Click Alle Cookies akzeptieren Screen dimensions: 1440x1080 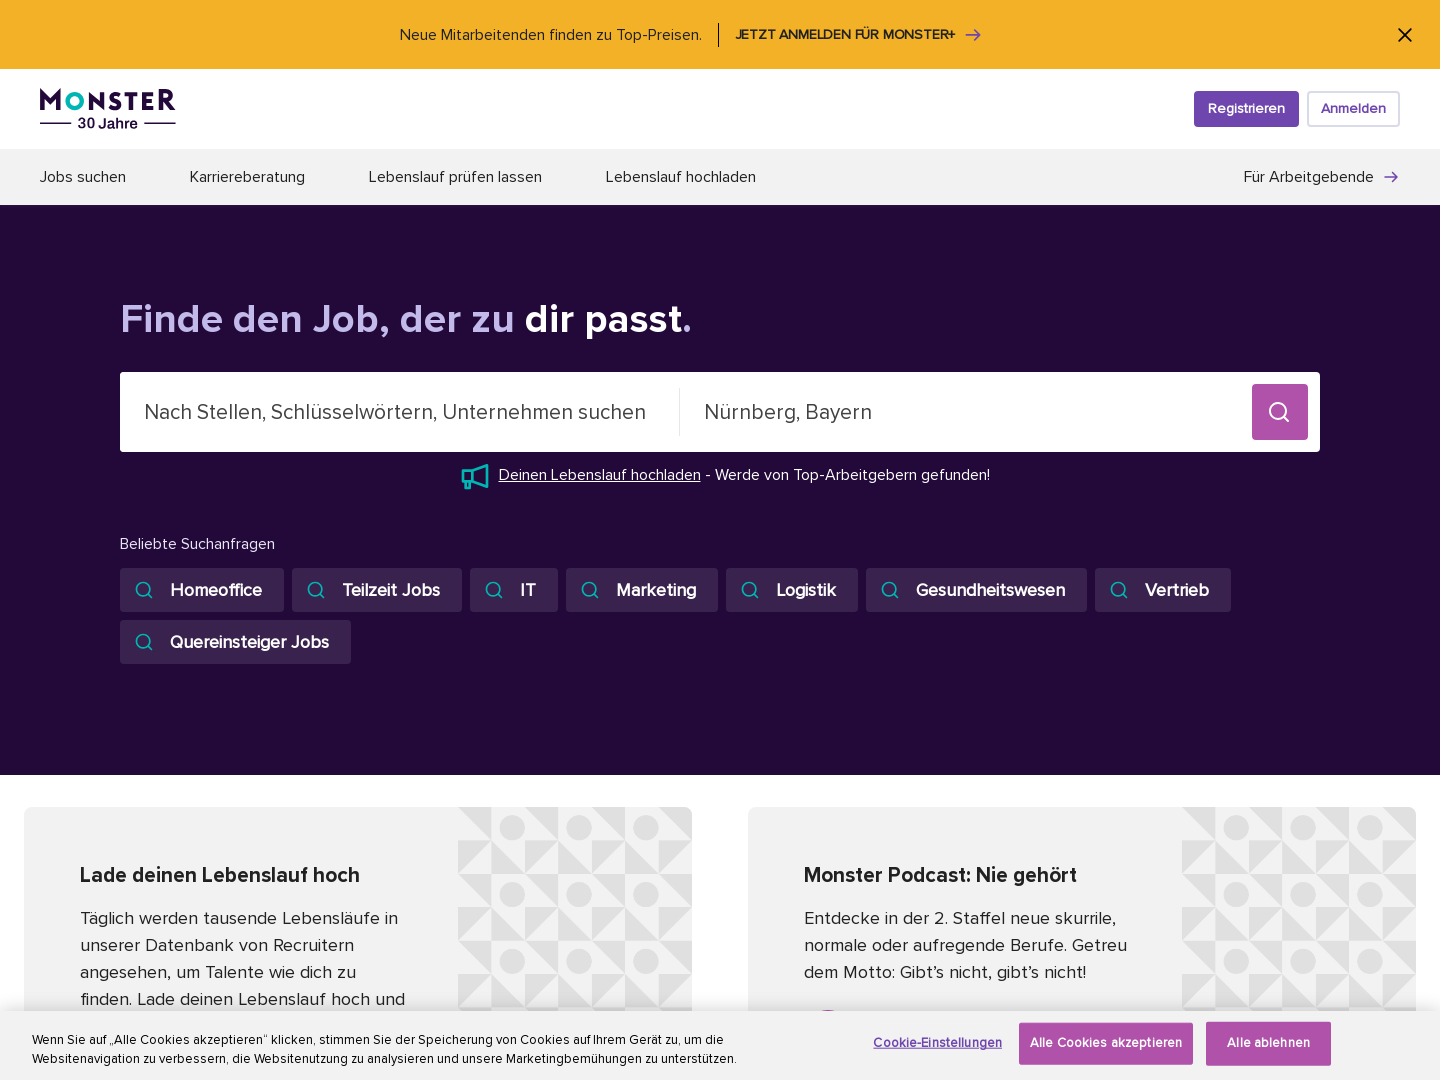pyautogui.click(x=1106, y=1043)
